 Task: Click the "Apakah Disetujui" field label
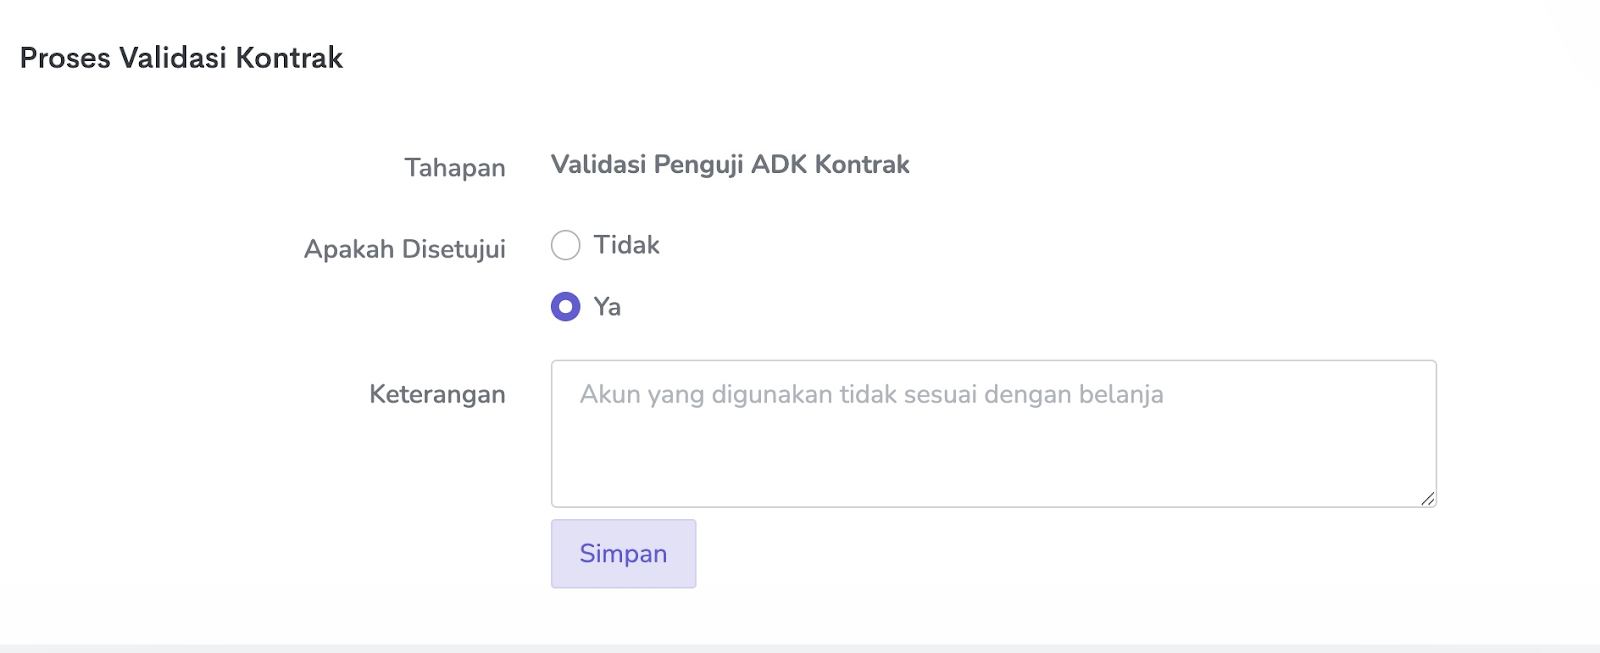click(x=404, y=249)
